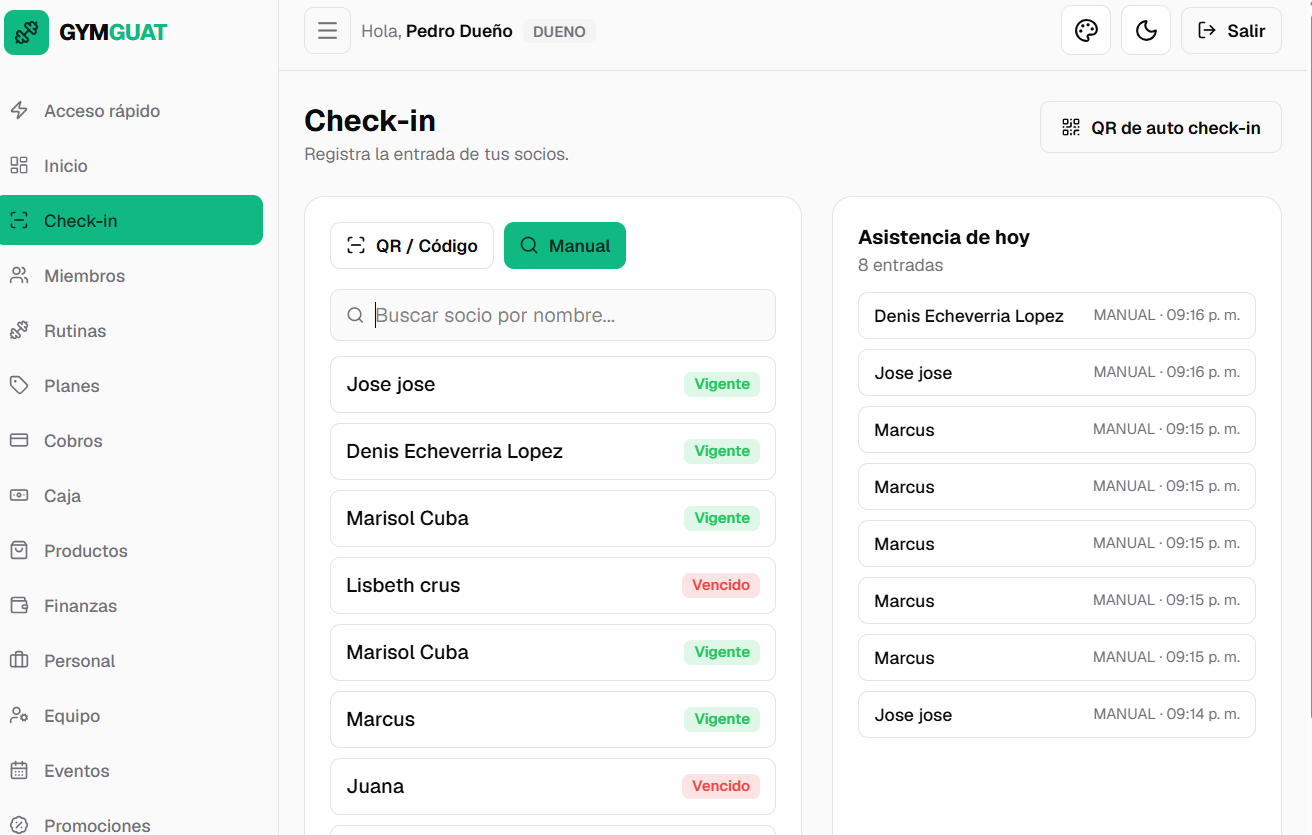The width and height of the screenshot is (1312, 835).
Task: Open the Equipo section
Action: pos(131,716)
